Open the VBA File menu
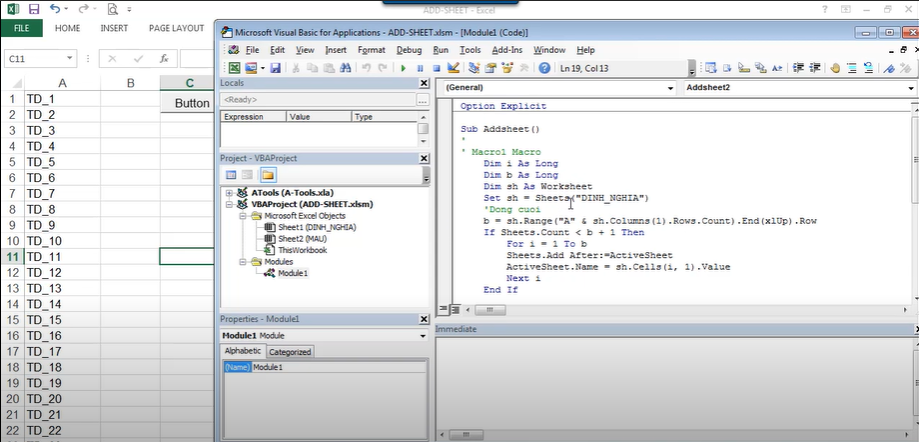 252,50
